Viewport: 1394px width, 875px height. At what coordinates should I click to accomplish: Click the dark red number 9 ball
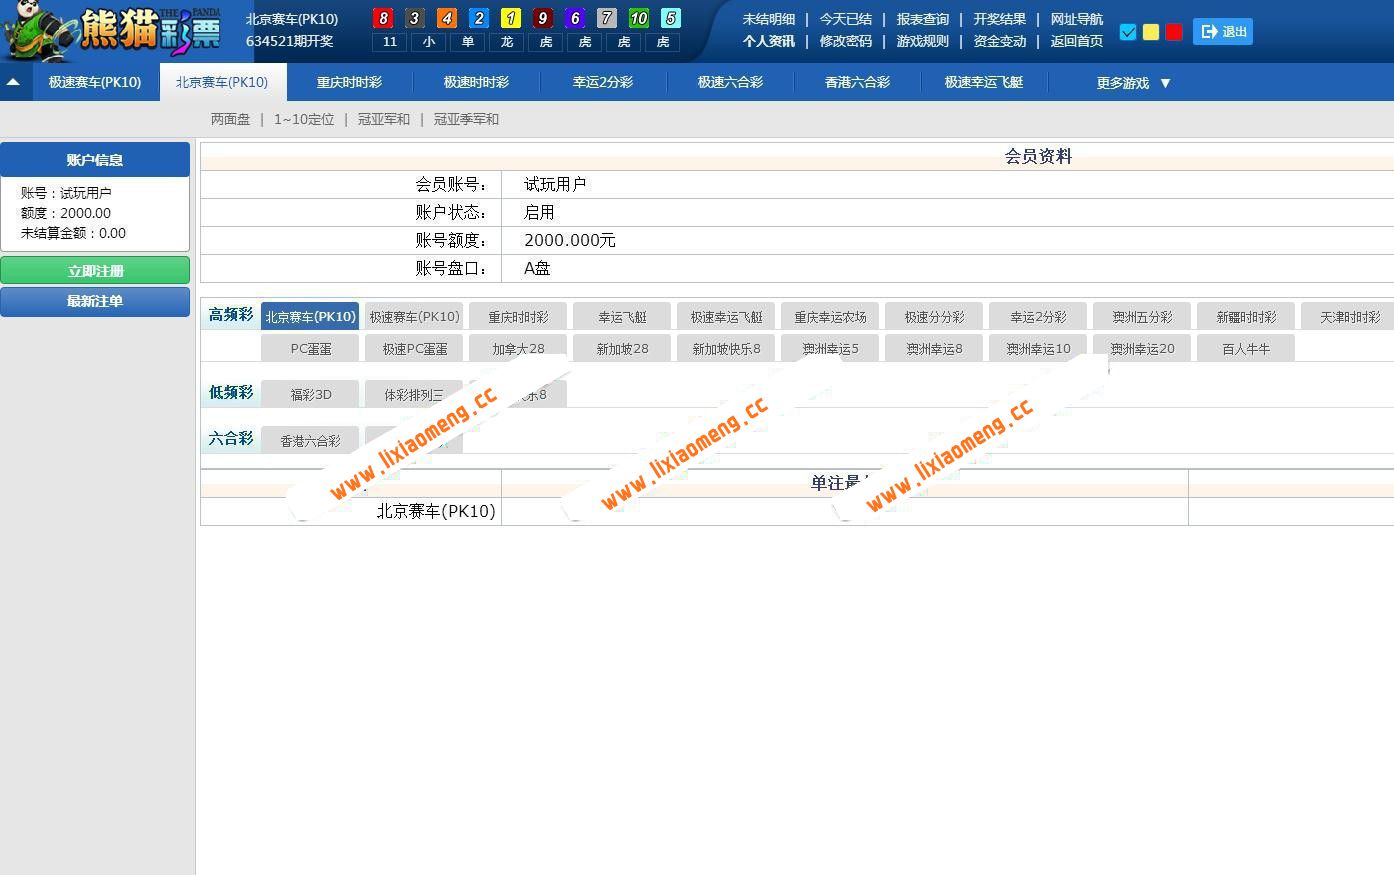(x=543, y=18)
